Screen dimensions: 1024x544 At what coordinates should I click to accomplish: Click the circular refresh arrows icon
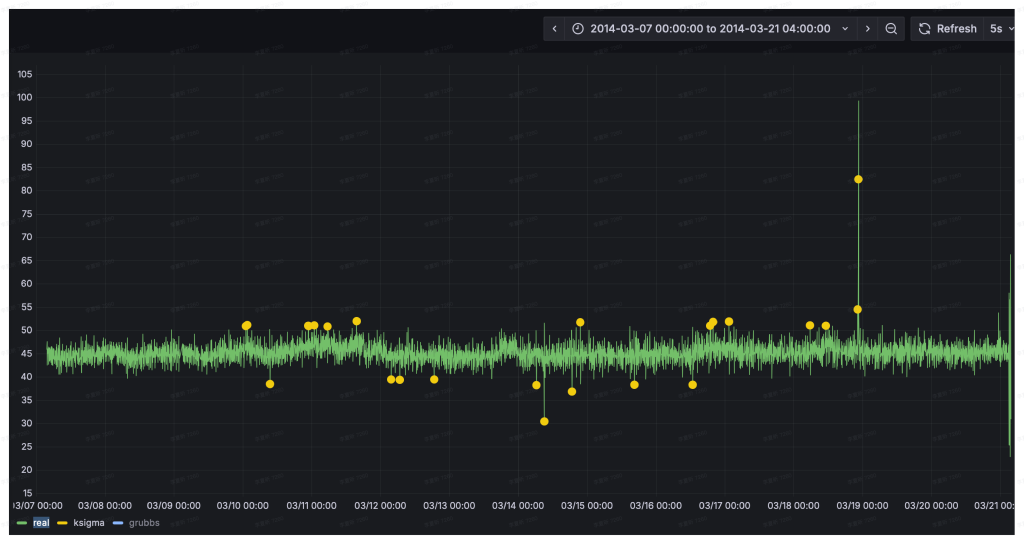pyautogui.click(x=924, y=29)
